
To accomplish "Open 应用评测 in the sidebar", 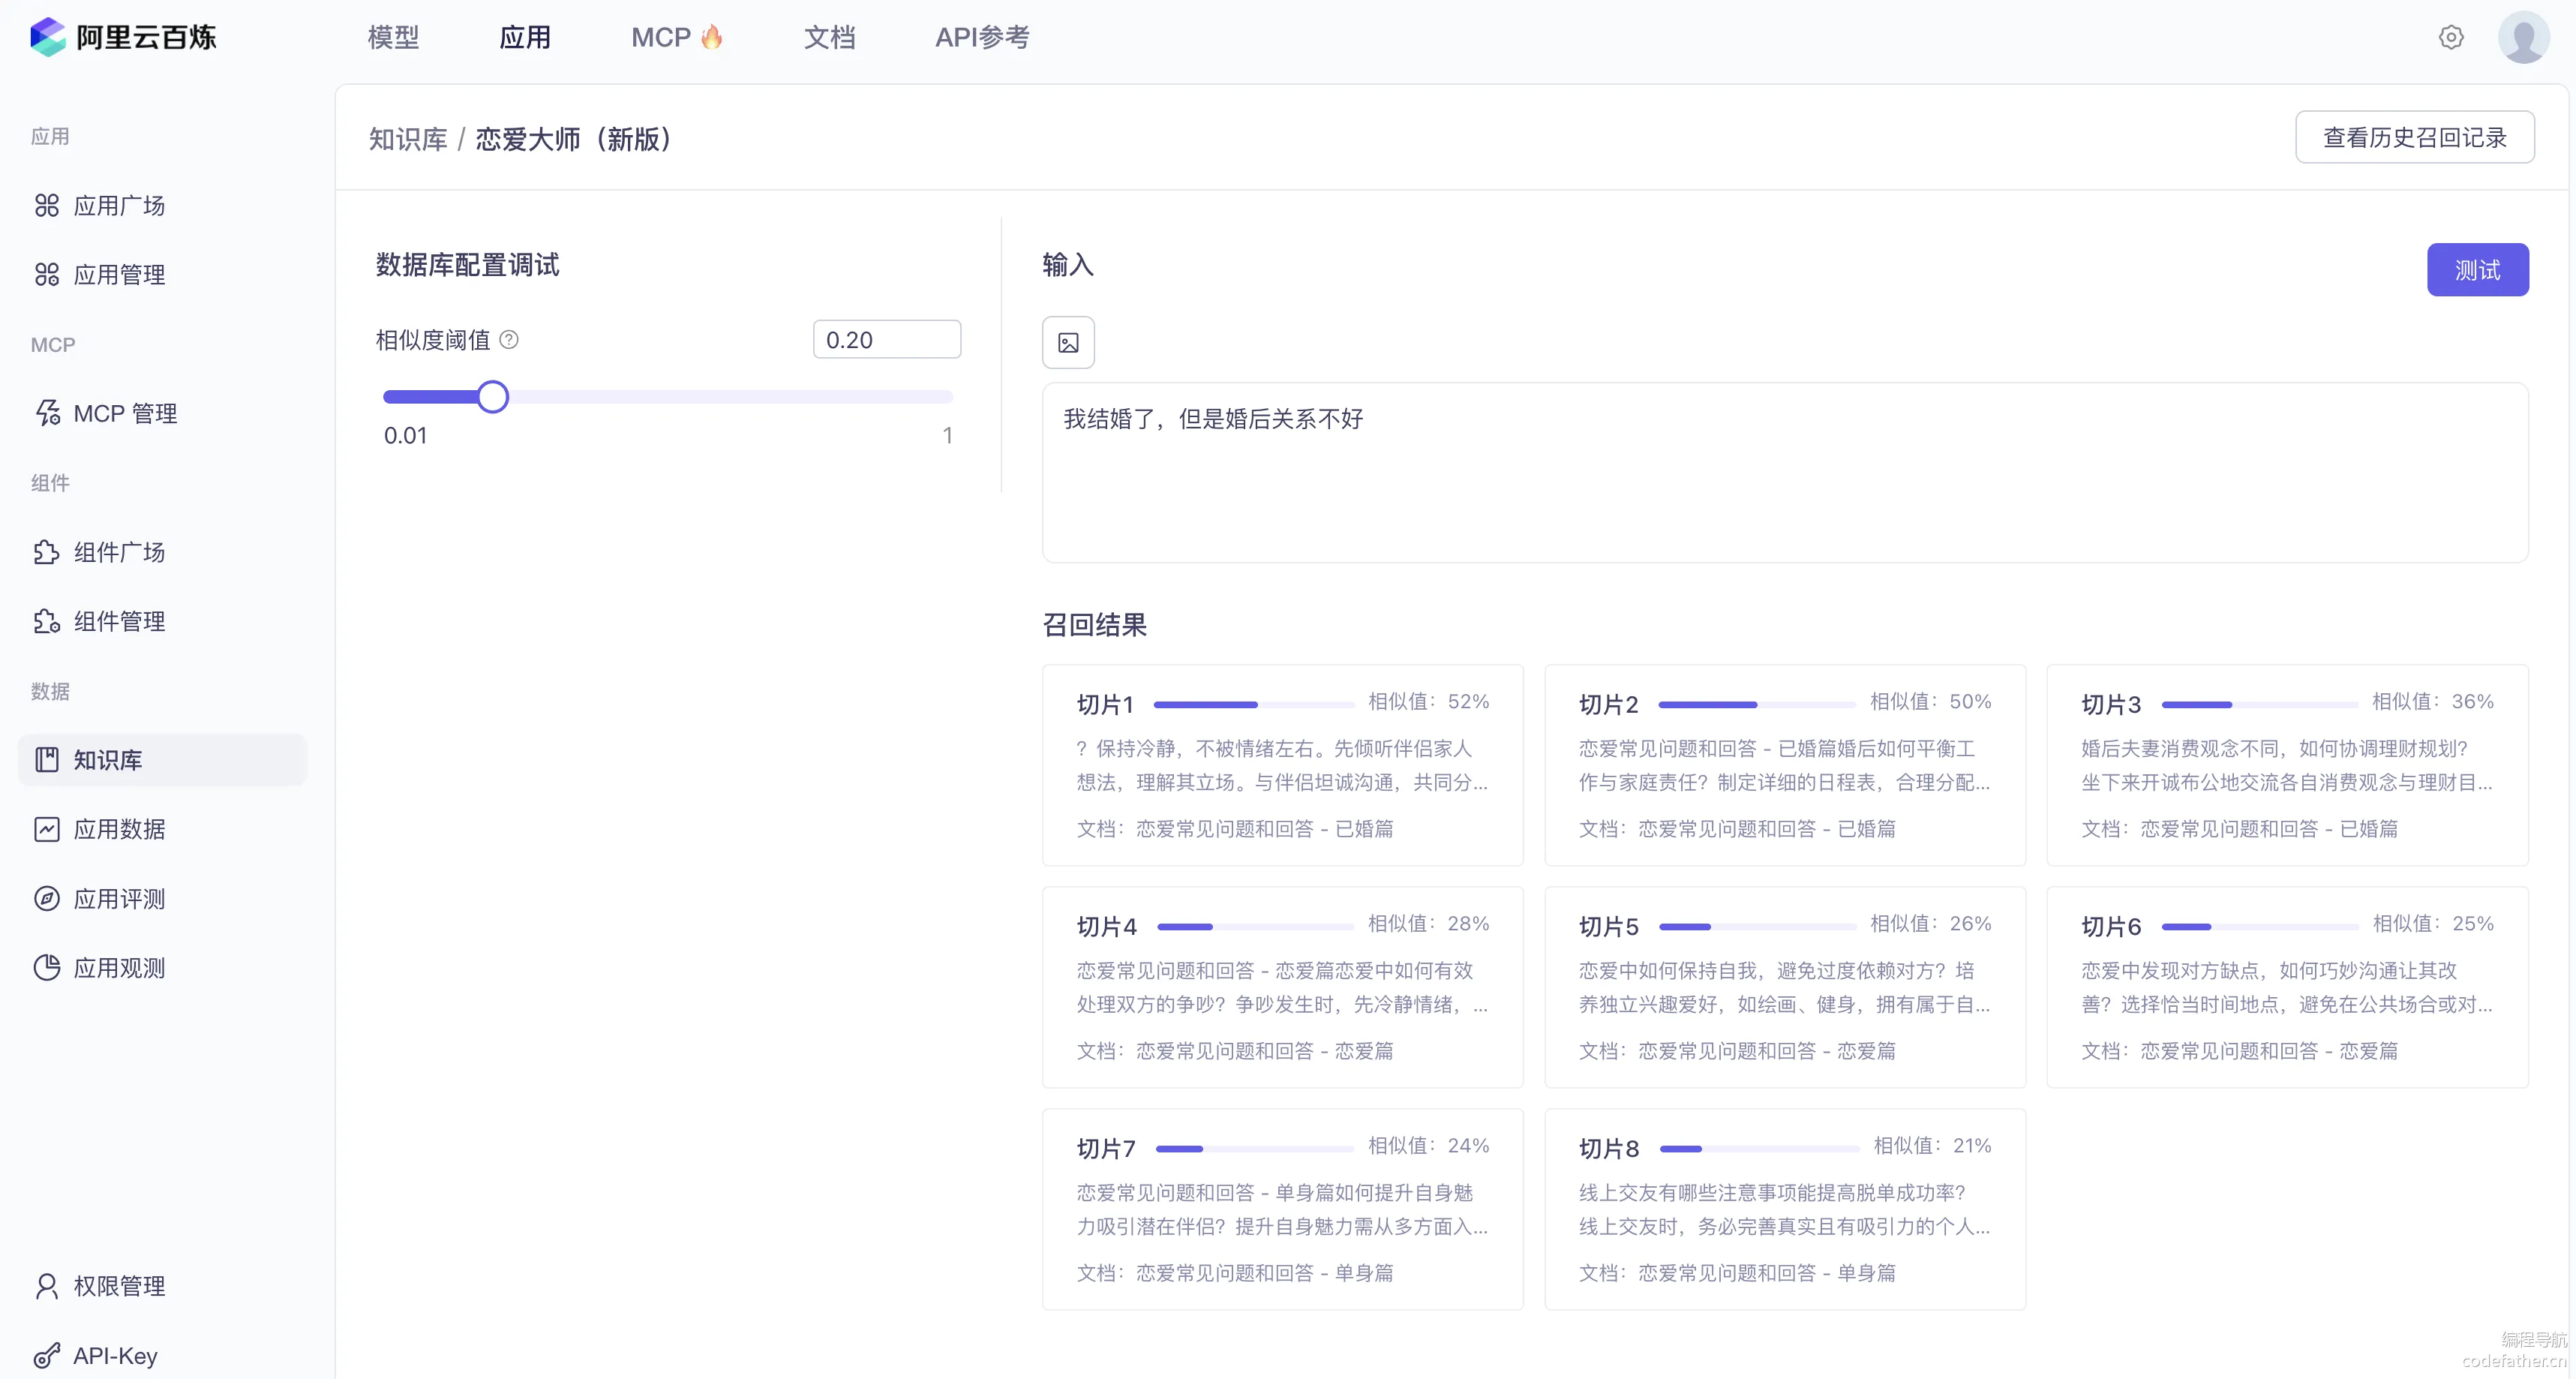I will 118,899.
